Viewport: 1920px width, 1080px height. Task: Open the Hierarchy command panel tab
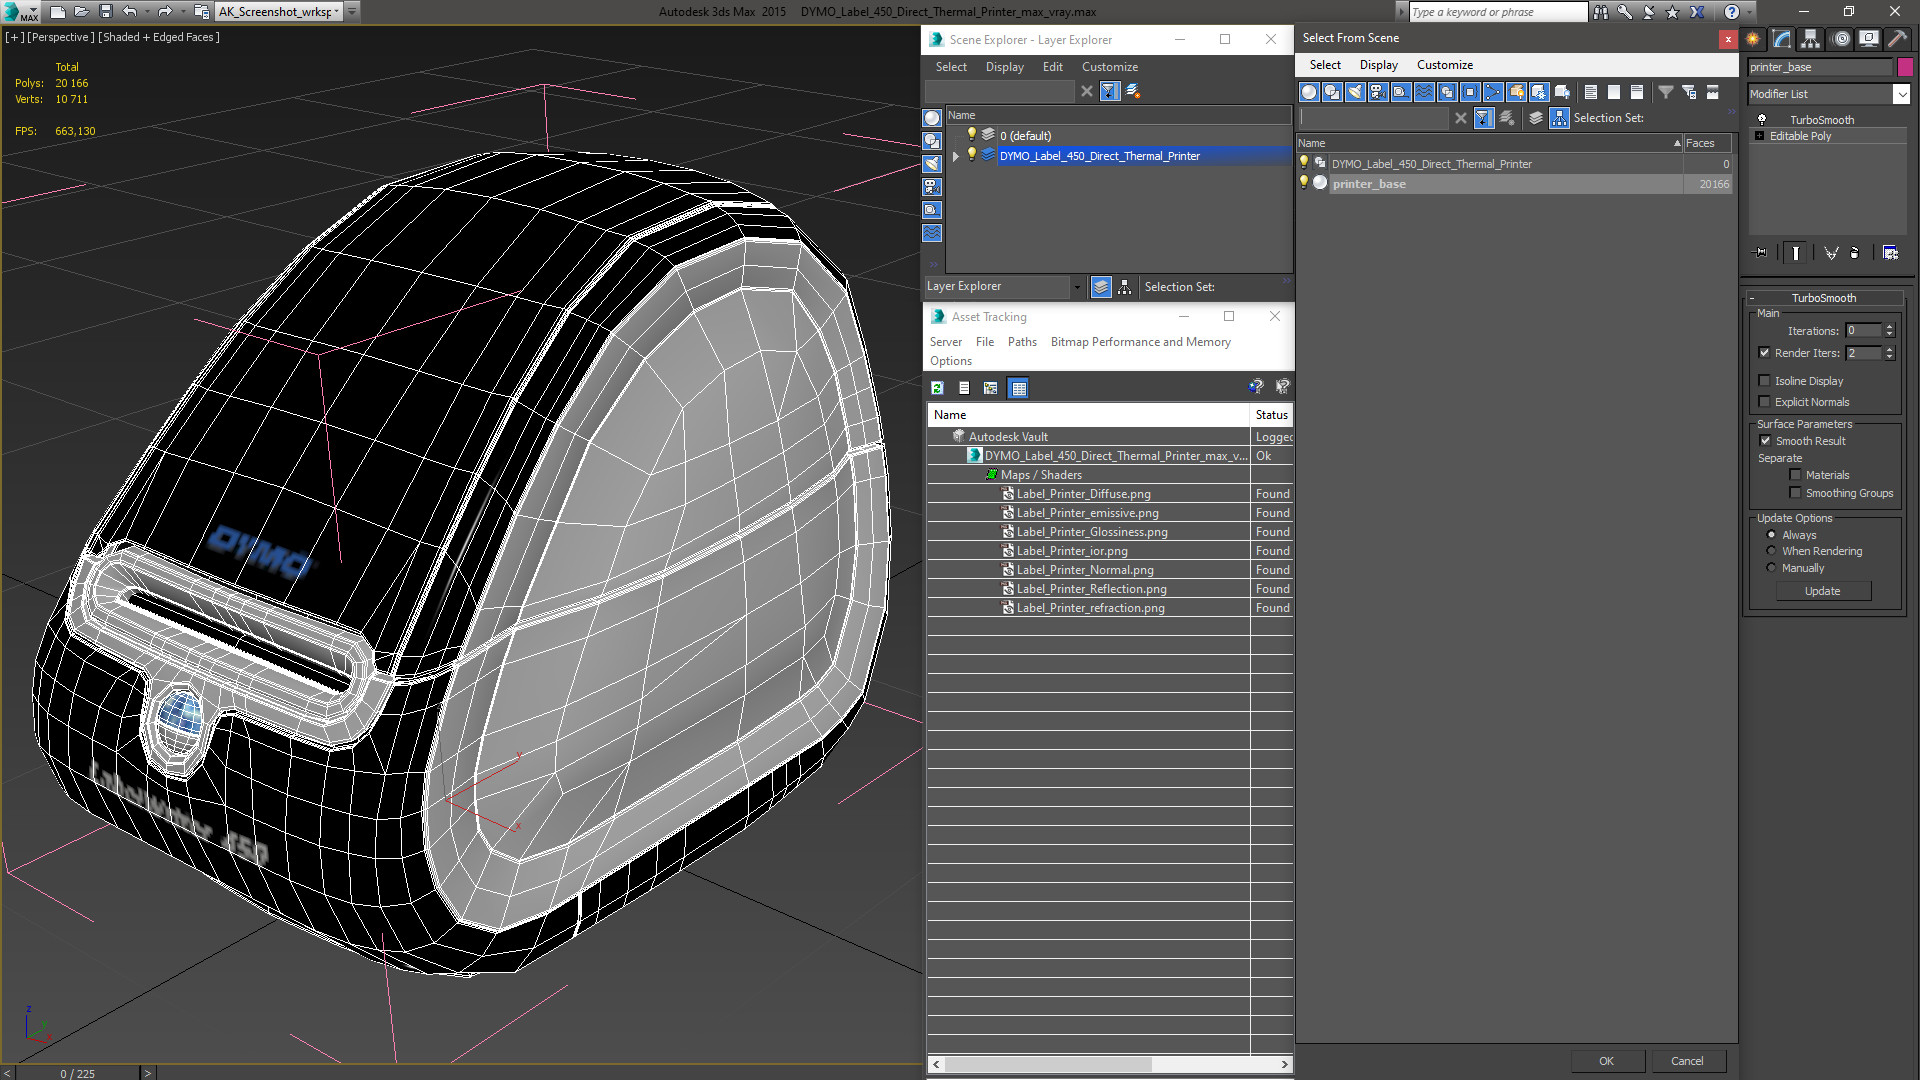coord(1811,39)
